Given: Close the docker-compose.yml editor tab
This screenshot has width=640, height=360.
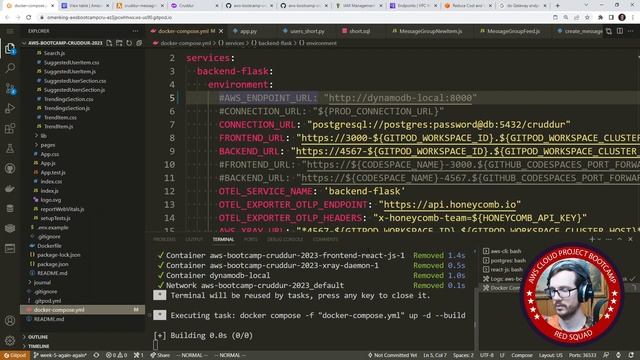Looking at the screenshot, I should coord(221,31).
